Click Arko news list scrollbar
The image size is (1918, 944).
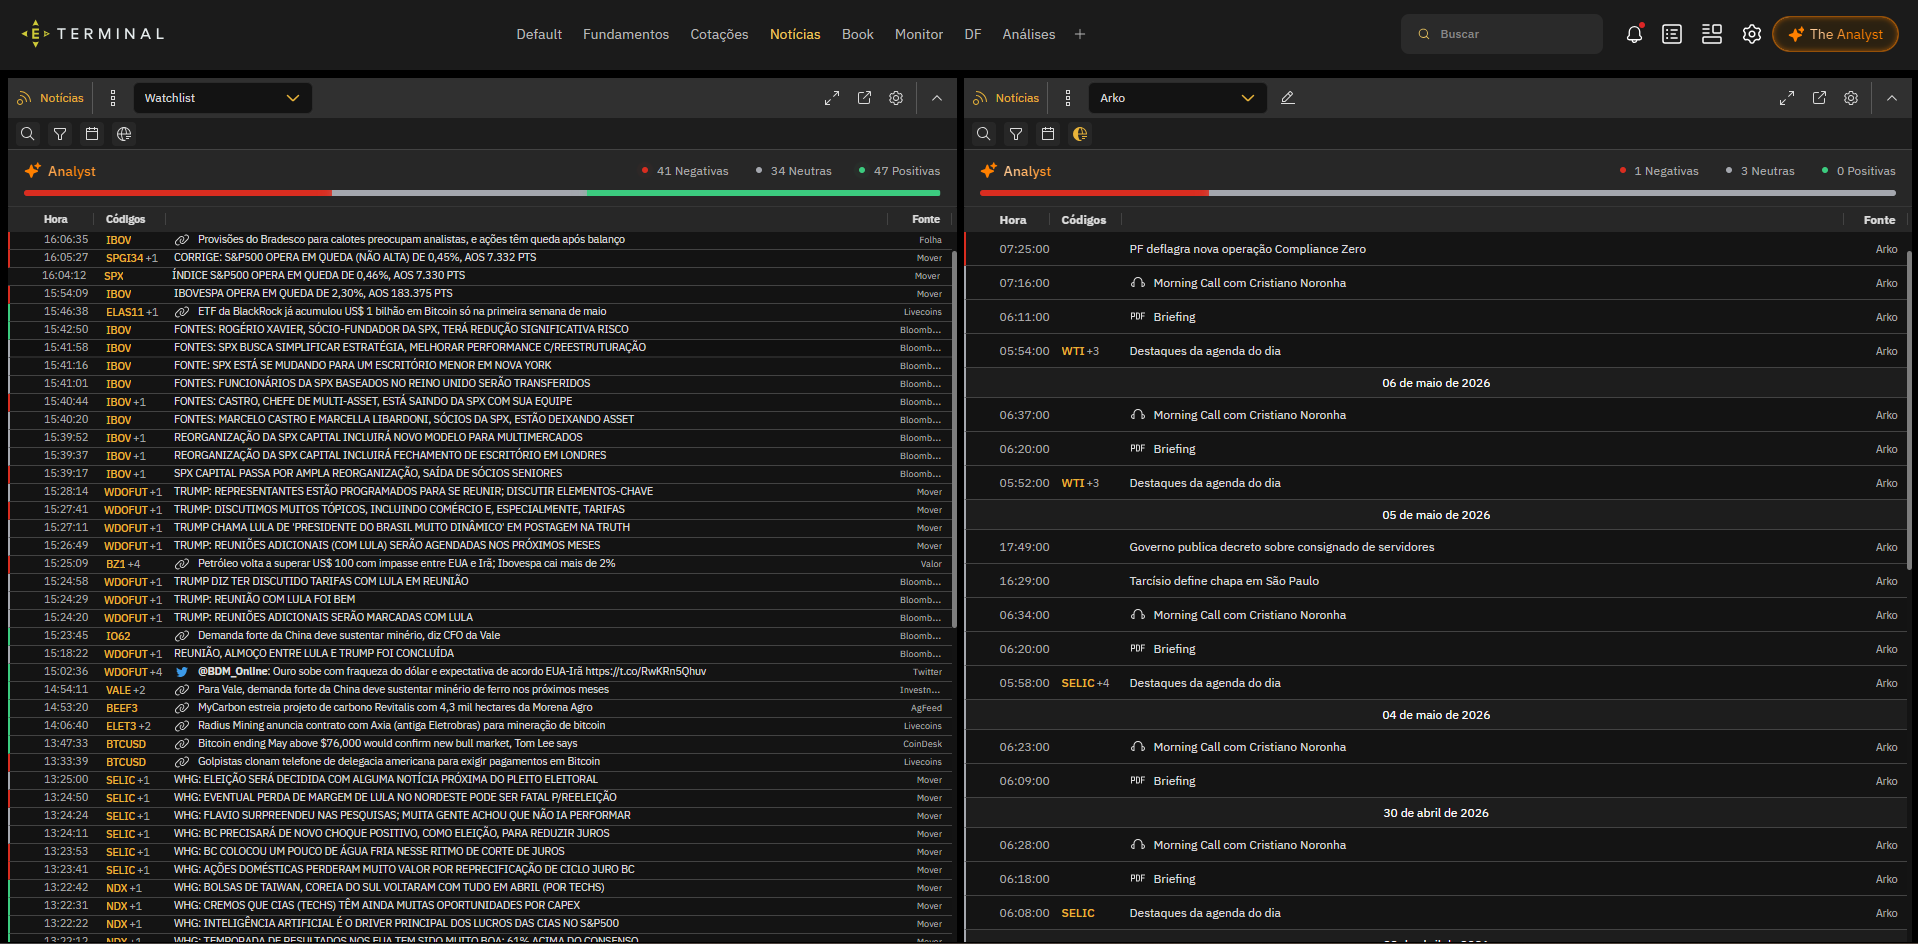click(x=1909, y=410)
